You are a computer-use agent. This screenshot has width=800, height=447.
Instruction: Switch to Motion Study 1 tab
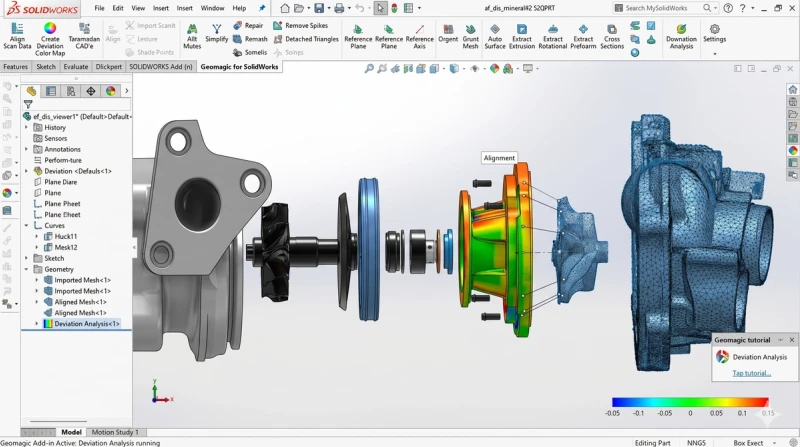[x=115, y=432]
